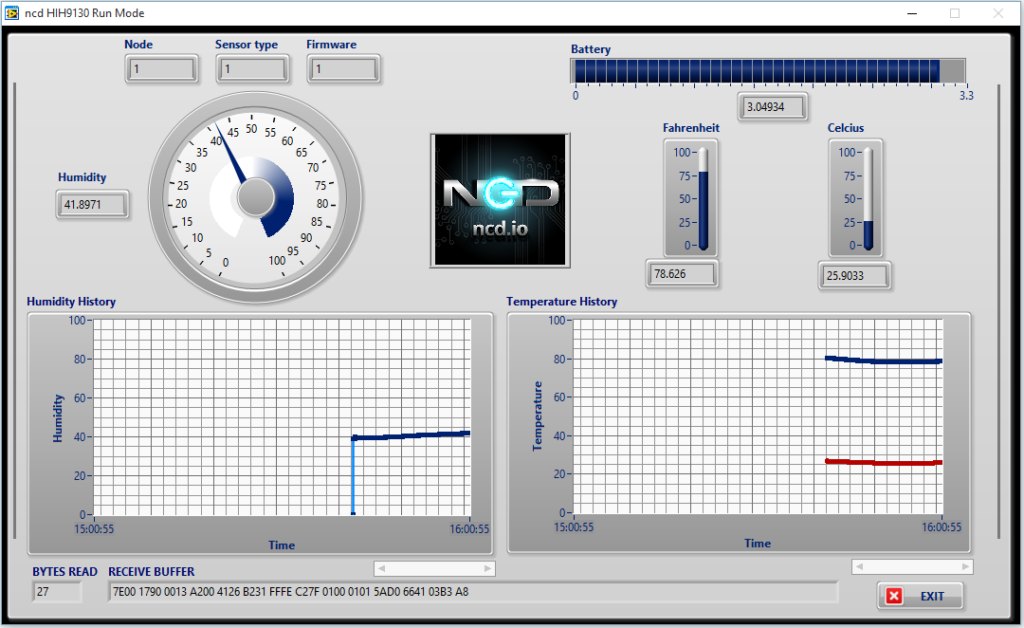Click the BYTES READ label

[x=65, y=571]
